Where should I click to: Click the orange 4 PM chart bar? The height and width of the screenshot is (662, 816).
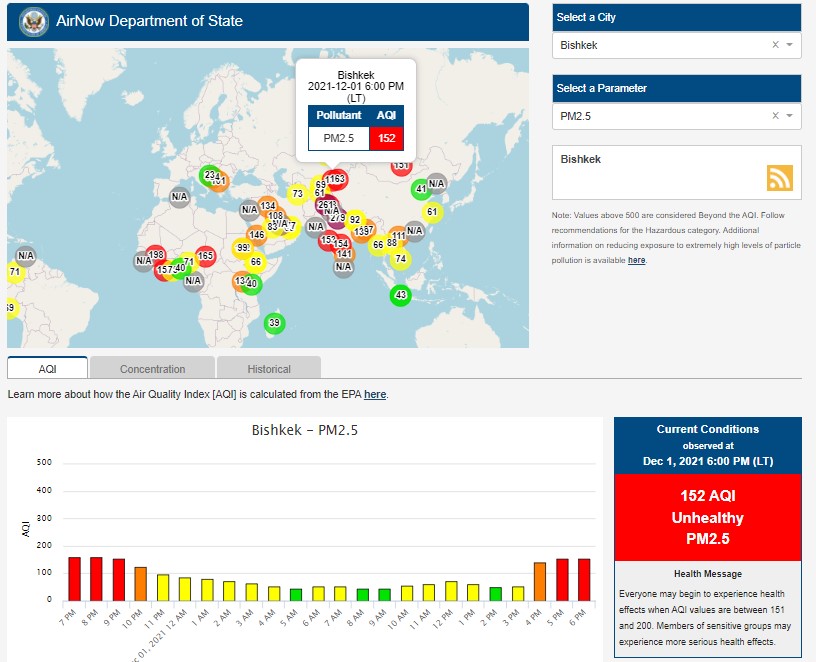pyautogui.click(x=539, y=581)
